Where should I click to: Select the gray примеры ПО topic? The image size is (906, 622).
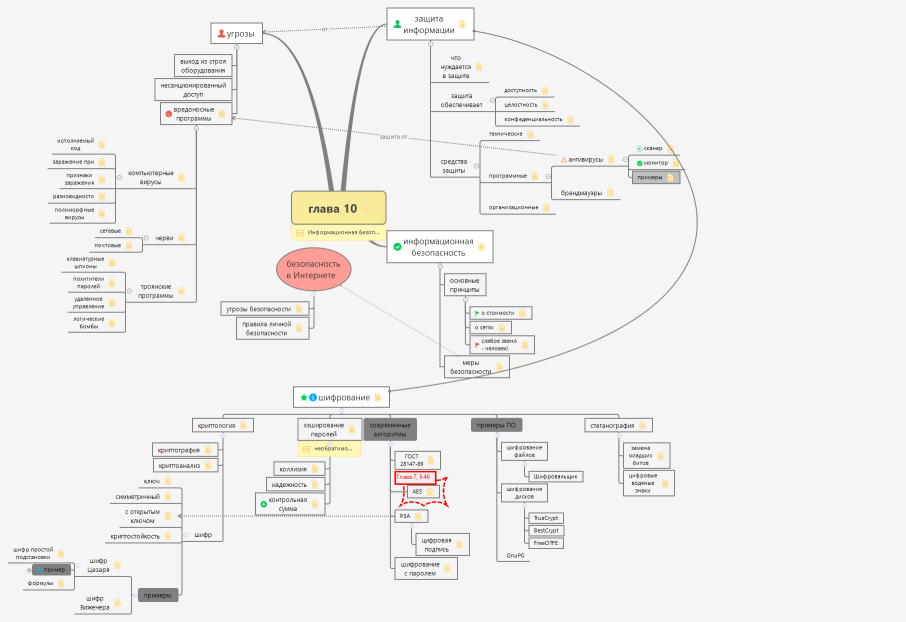[497, 425]
